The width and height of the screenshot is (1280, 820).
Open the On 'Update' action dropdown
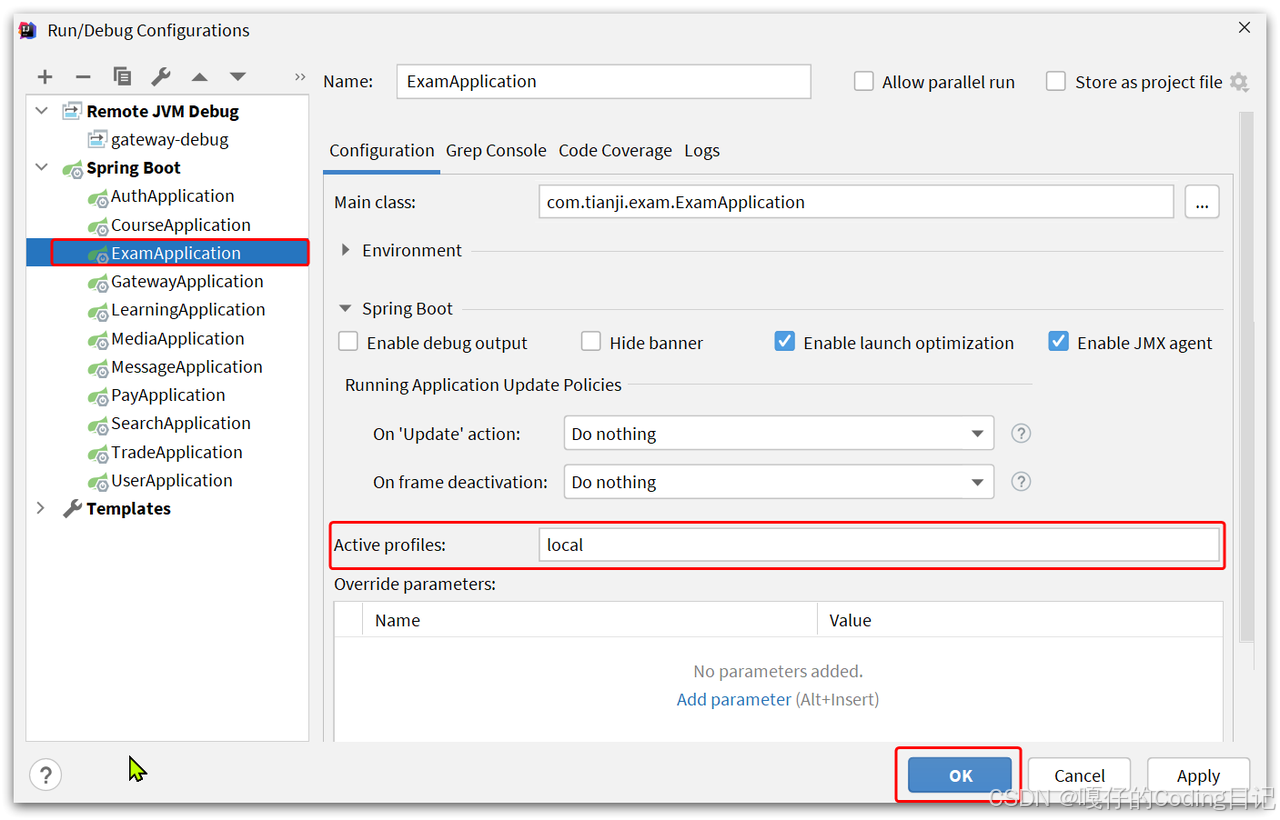pyautogui.click(x=779, y=433)
